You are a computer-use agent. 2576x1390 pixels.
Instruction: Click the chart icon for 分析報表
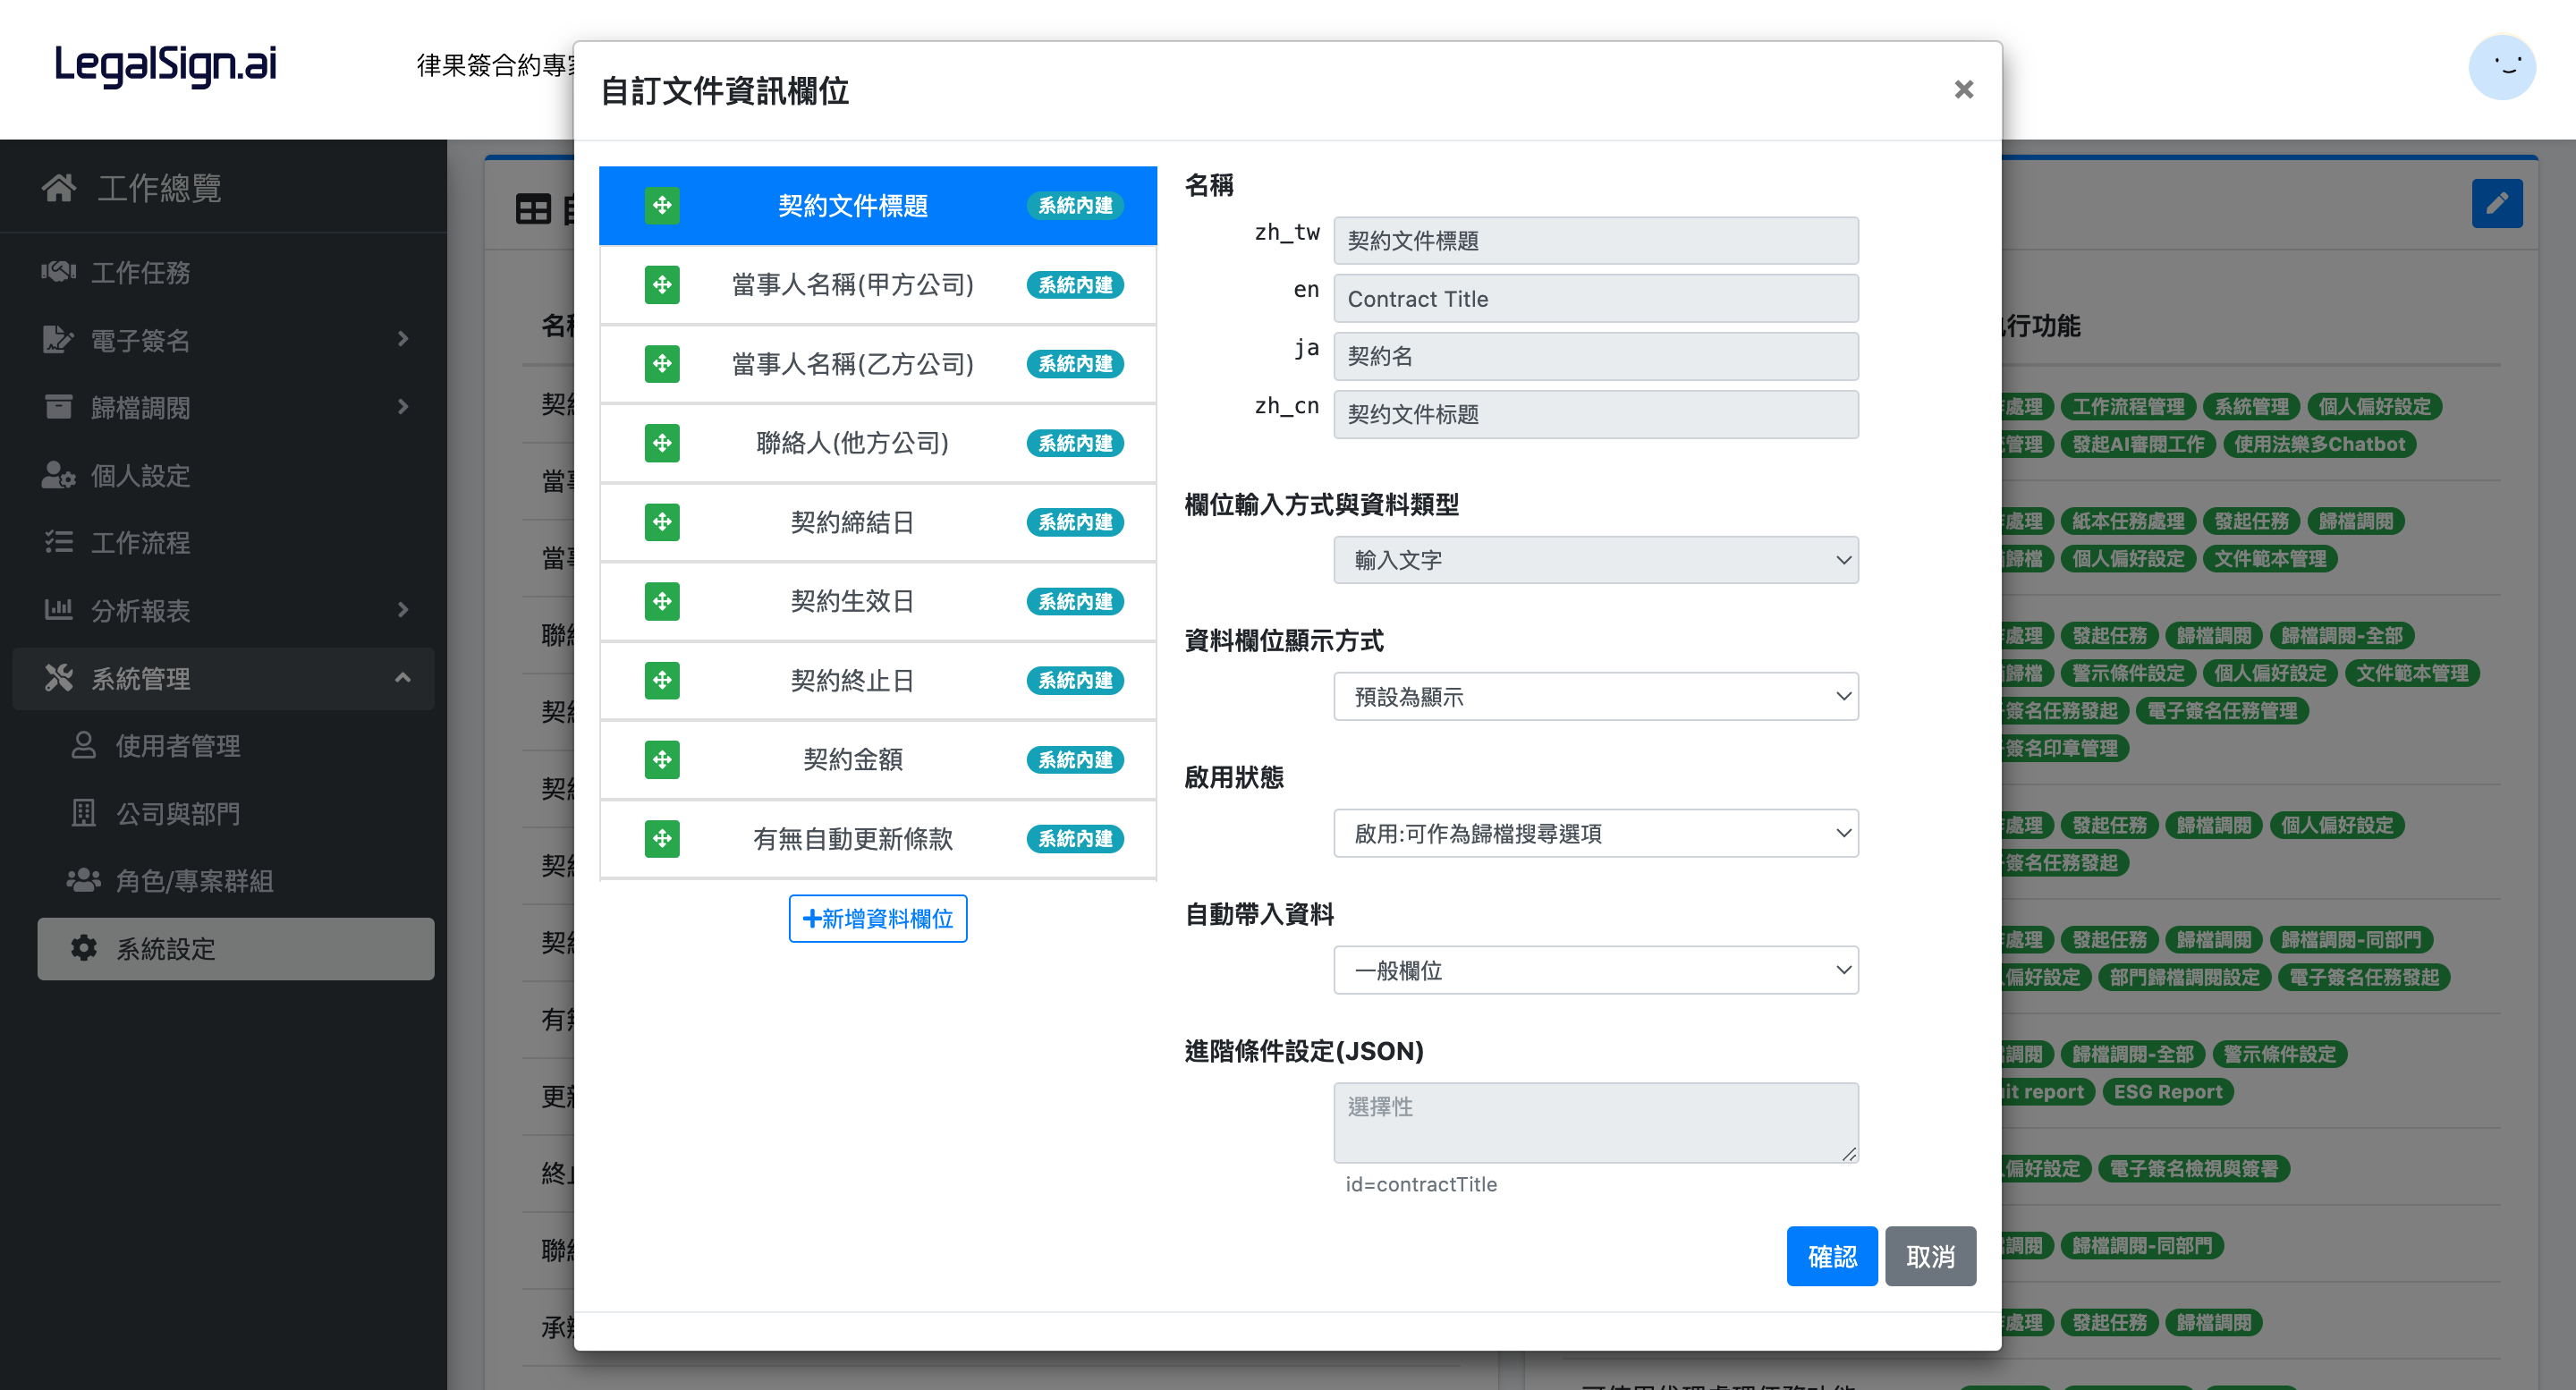[59, 609]
